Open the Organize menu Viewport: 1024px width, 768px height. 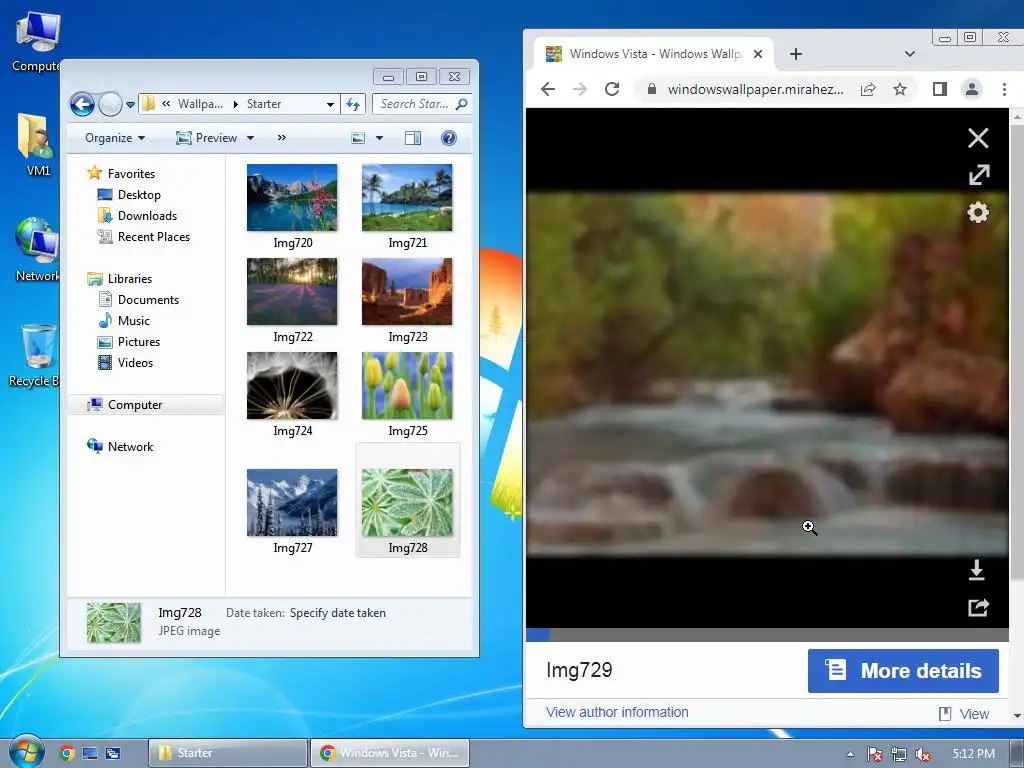[115, 138]
